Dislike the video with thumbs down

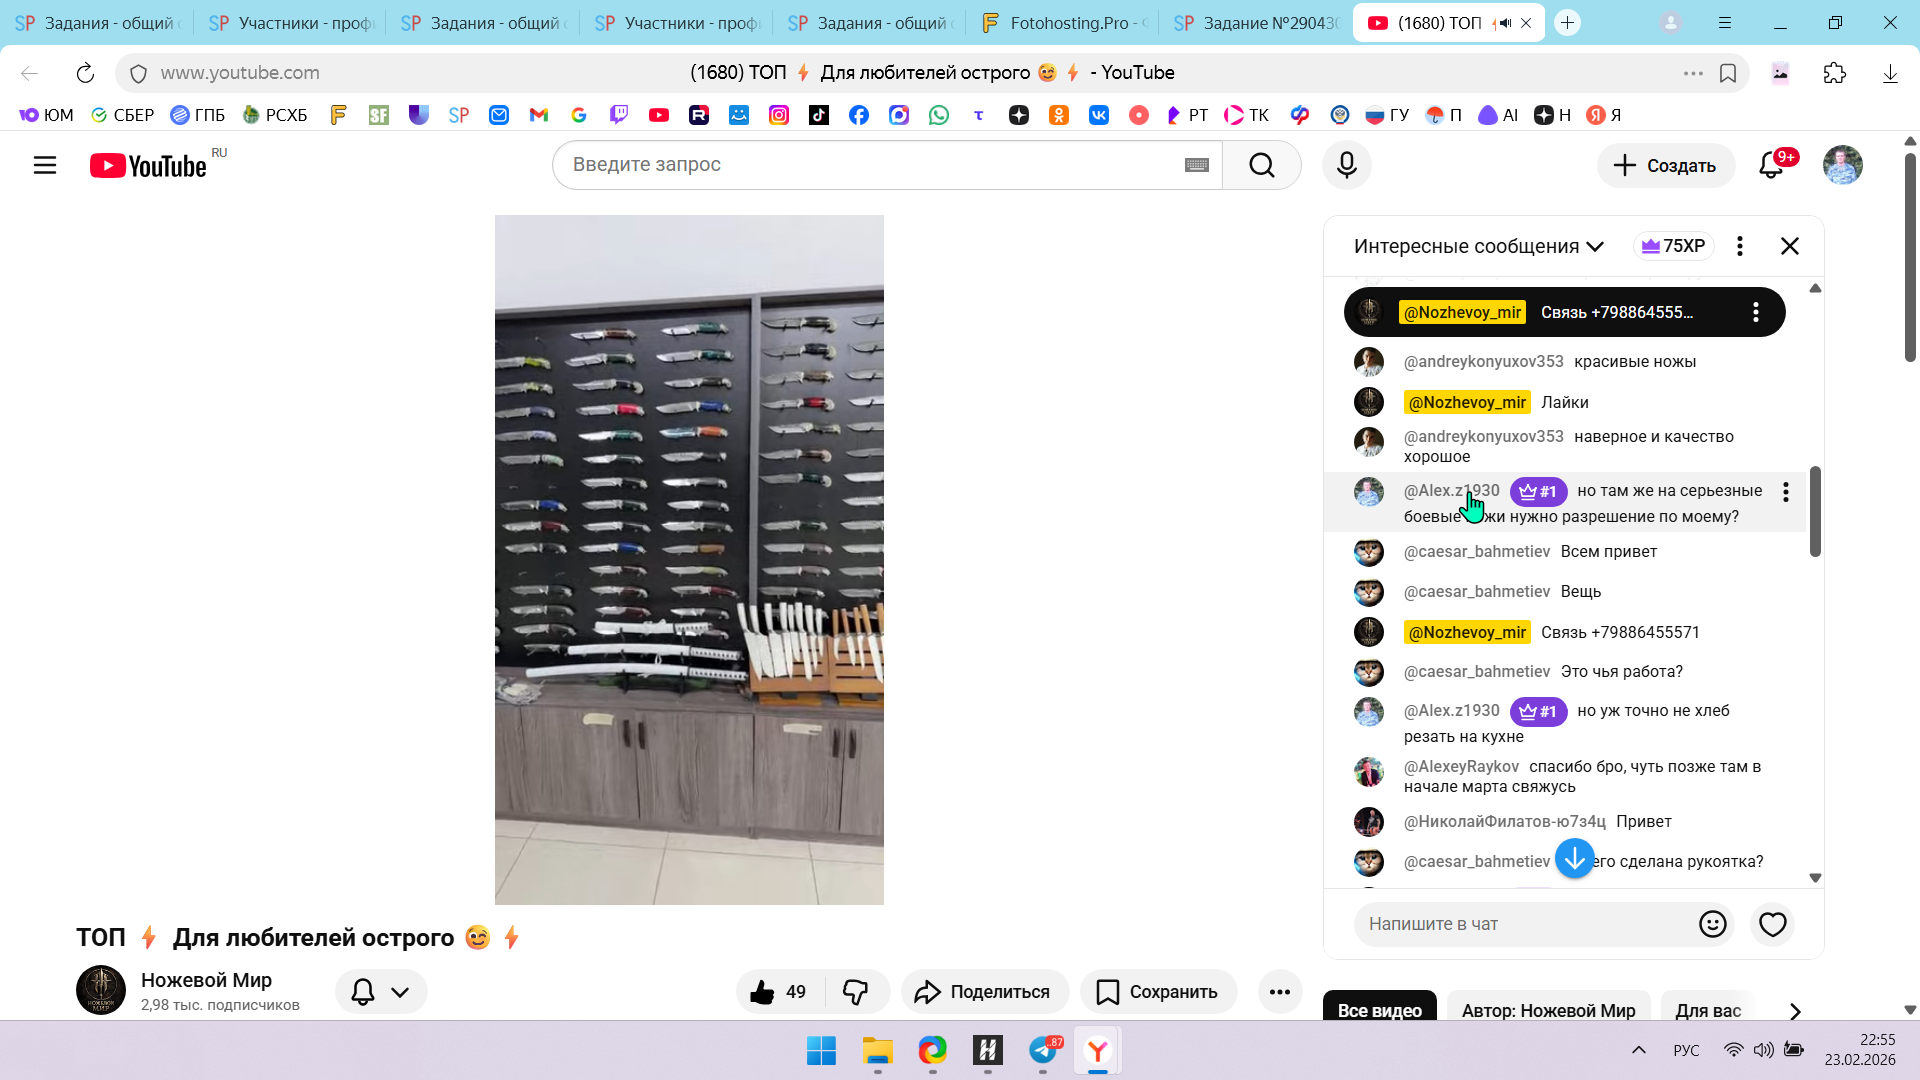coord(856,992)
